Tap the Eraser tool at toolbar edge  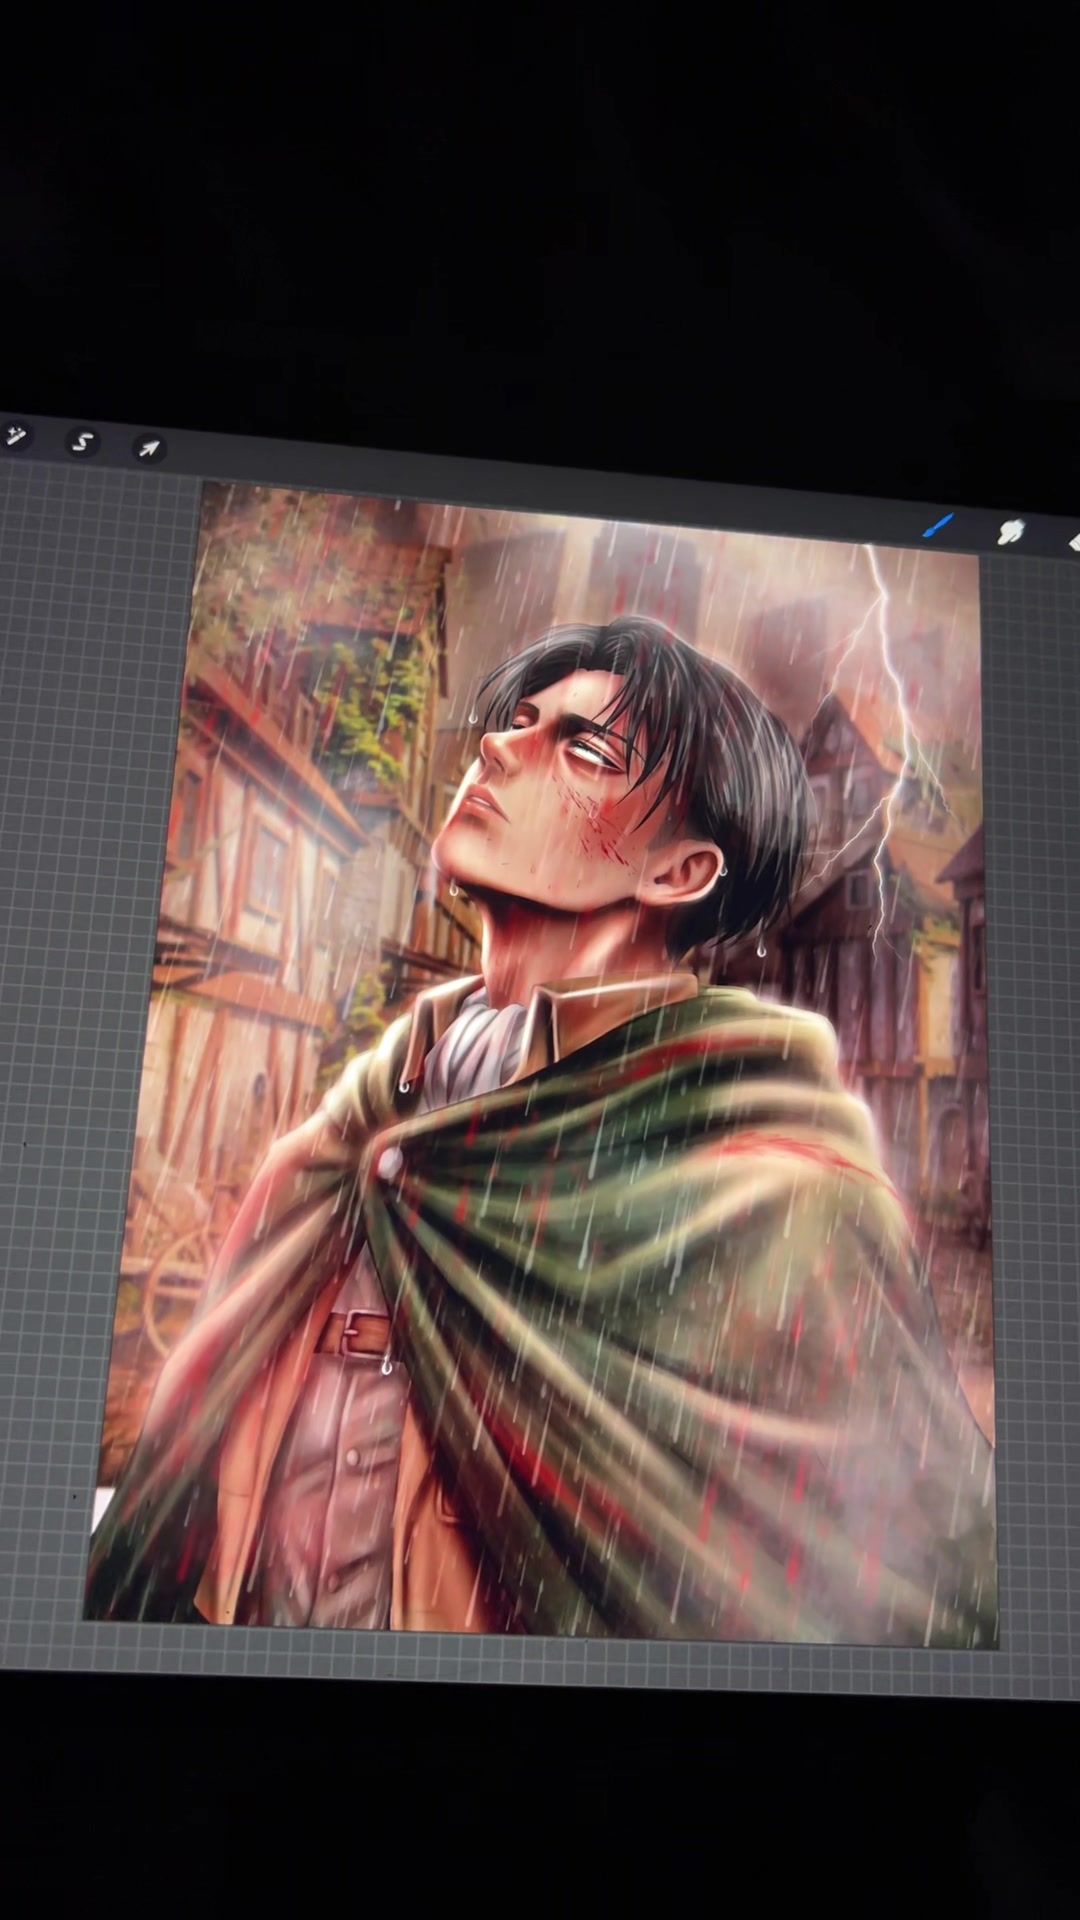click(1073, 541)
